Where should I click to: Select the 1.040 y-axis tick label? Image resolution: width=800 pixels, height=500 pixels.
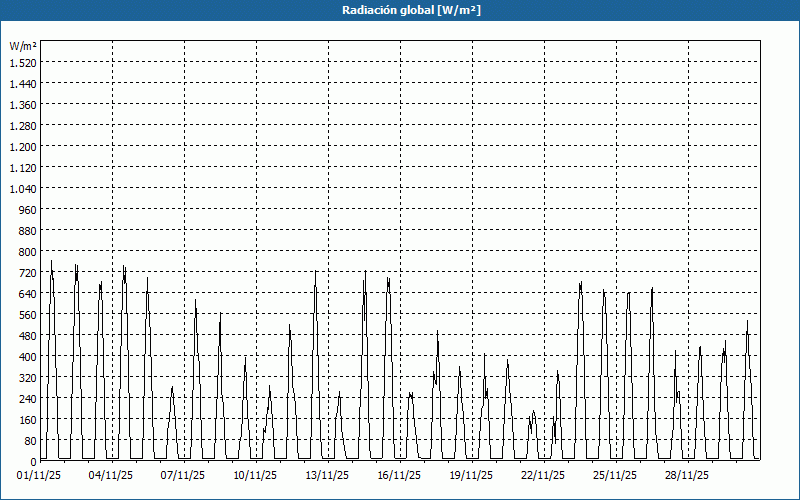[22, 188]
